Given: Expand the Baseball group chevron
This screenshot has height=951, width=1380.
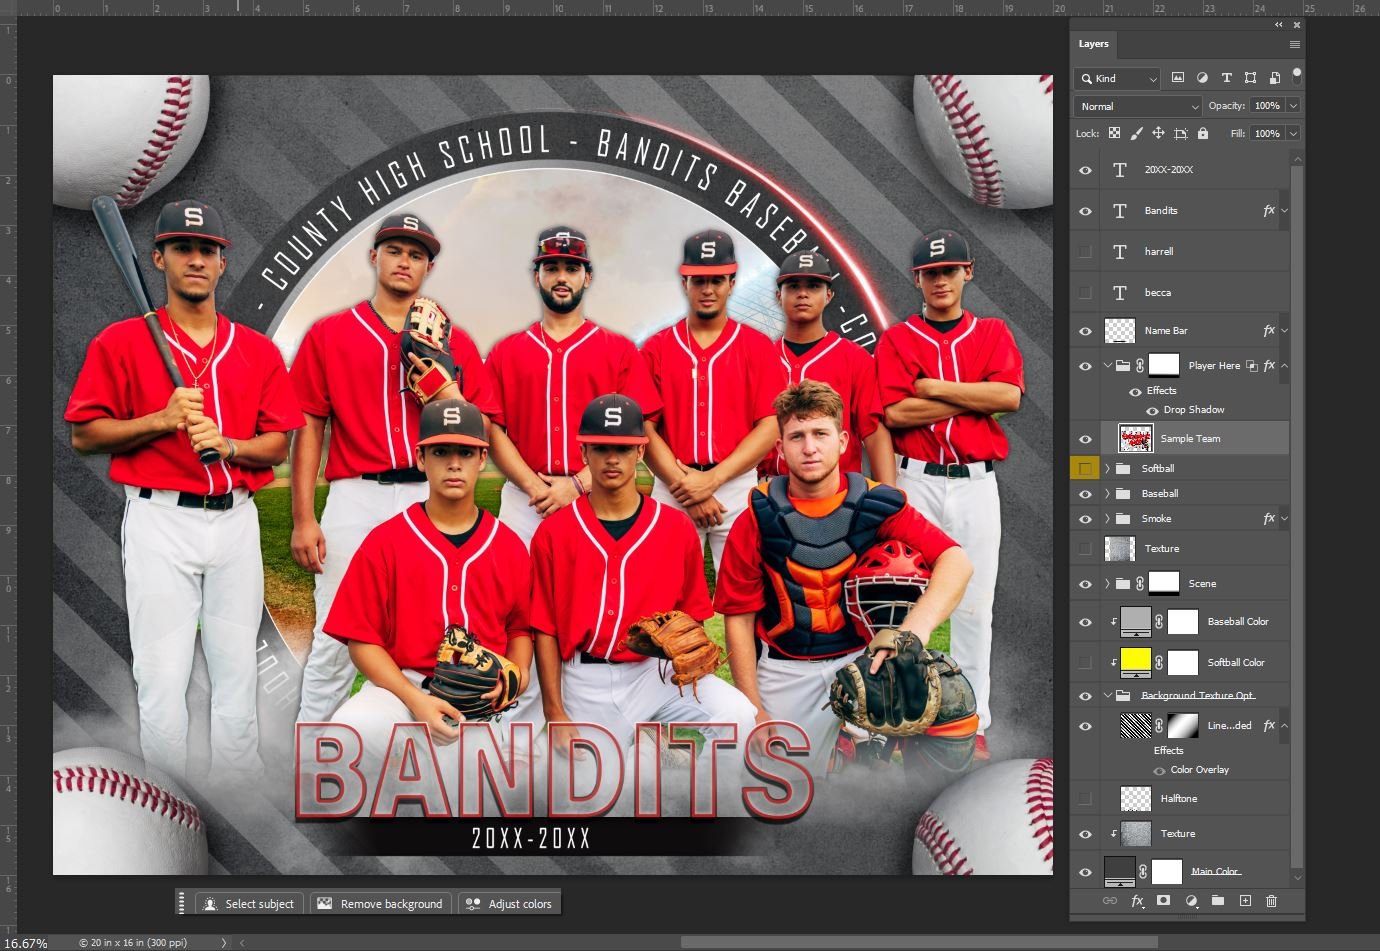Looking at the screenshot, I should pyautogui.click(x=1106, y=493).
